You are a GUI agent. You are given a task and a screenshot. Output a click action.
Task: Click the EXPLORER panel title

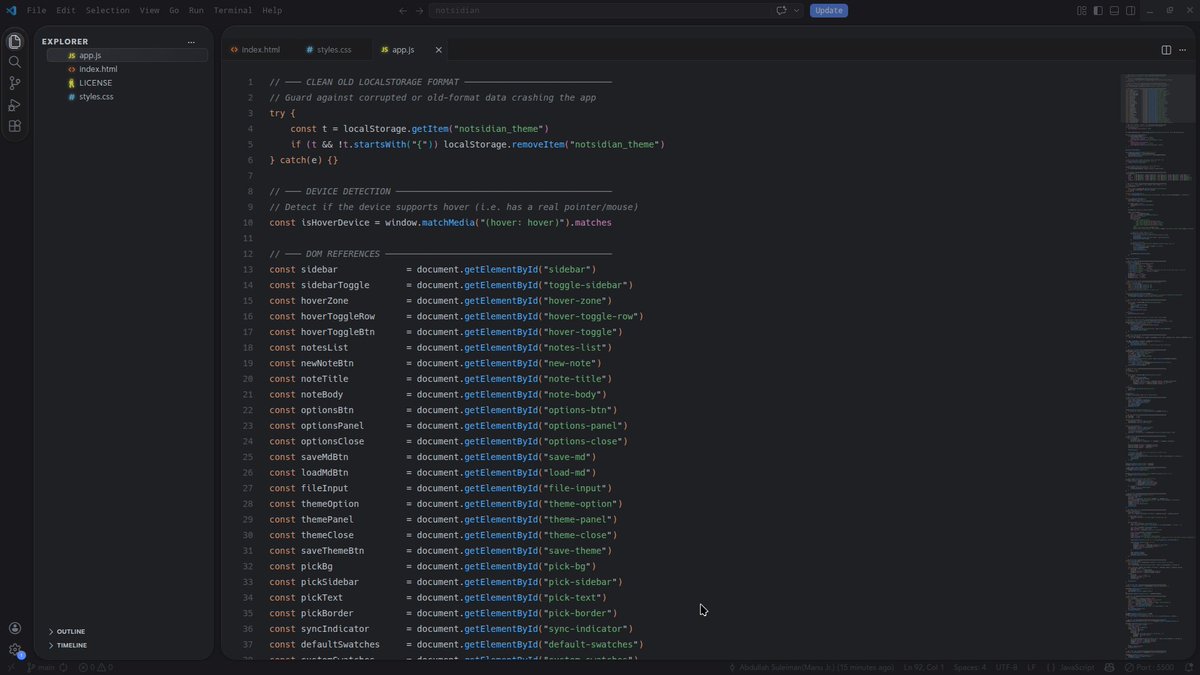(x=65, y=42)
